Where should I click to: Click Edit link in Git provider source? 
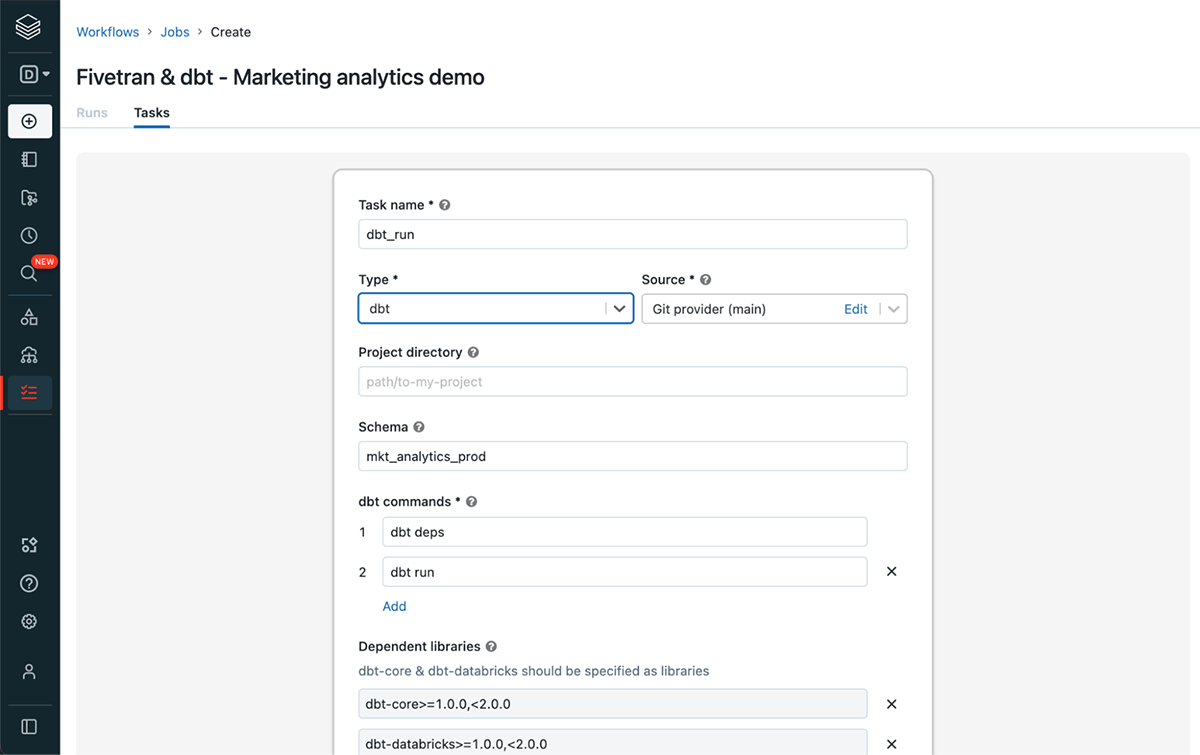pos(855,310)
